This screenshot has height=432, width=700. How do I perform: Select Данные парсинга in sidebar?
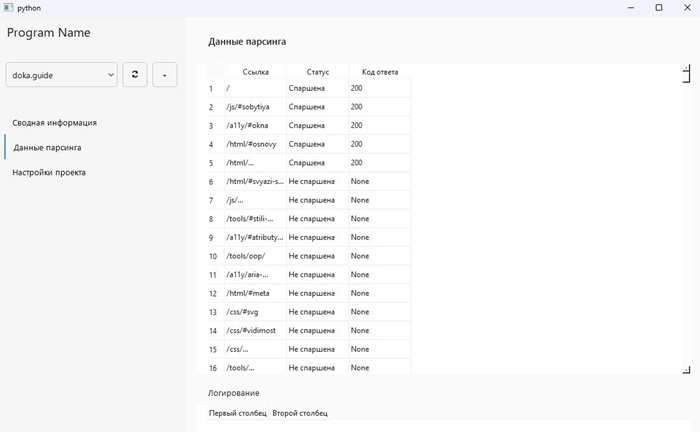coord(47,148)
